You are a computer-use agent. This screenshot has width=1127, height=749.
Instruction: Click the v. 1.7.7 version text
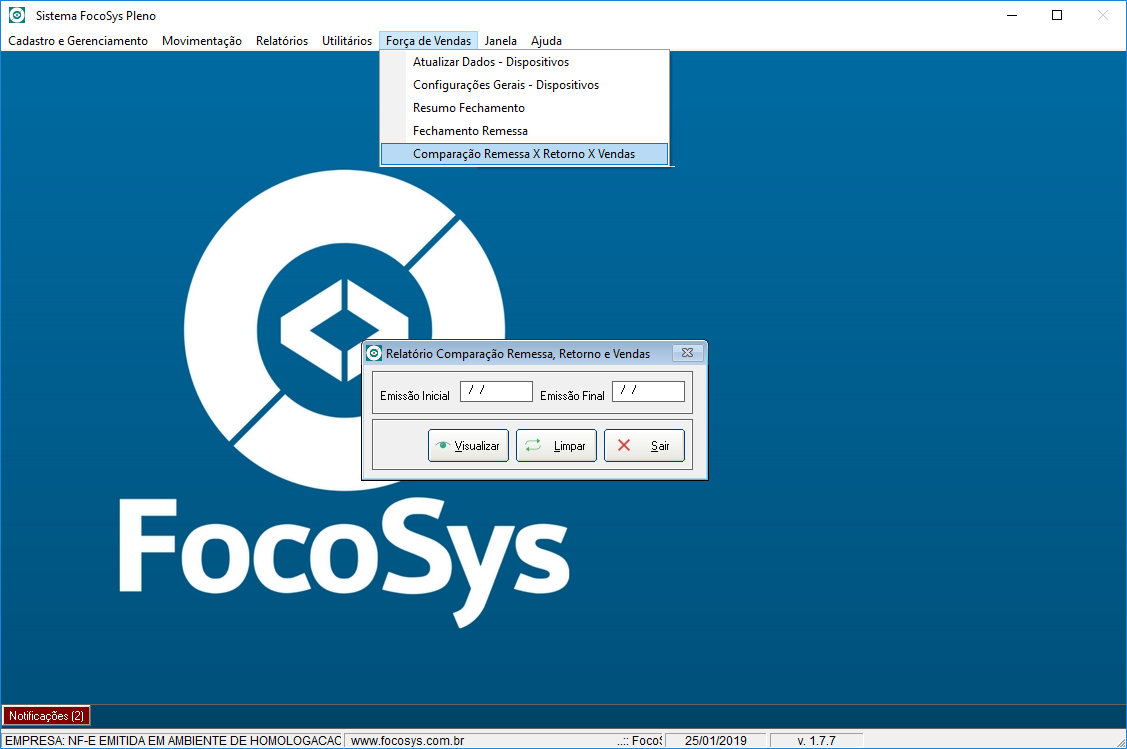pos(816,740)
